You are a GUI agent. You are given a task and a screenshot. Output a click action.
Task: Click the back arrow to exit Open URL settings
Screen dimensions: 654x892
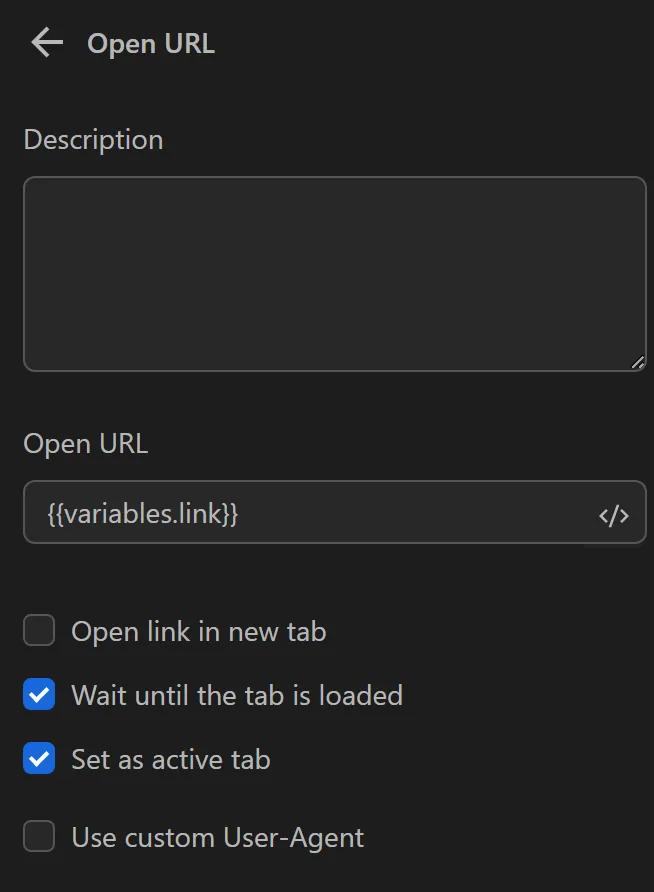45,42
